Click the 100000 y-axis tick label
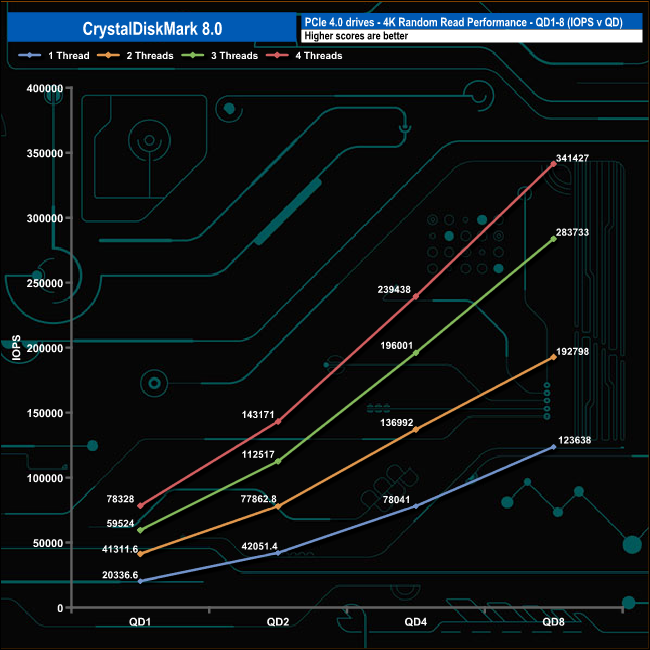The height and width of the screenshot is (650, 650). [45, 478]
